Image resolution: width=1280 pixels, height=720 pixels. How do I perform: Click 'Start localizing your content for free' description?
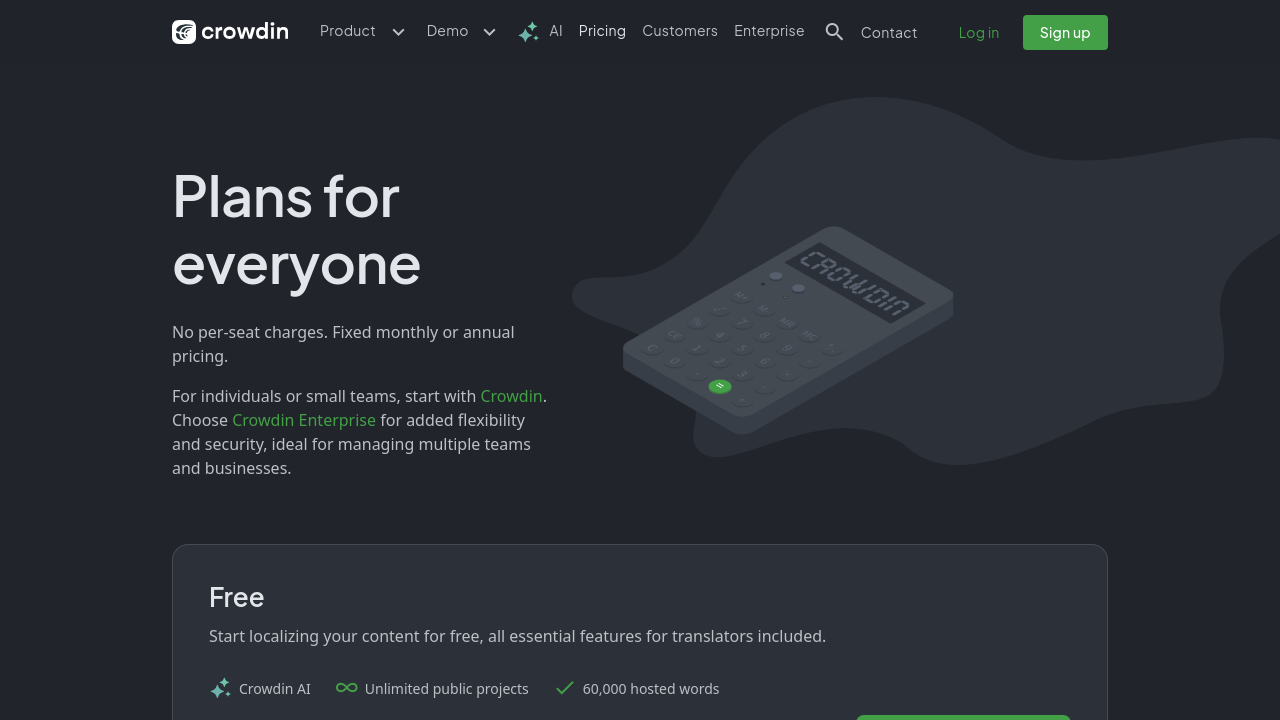click(517, 636)
